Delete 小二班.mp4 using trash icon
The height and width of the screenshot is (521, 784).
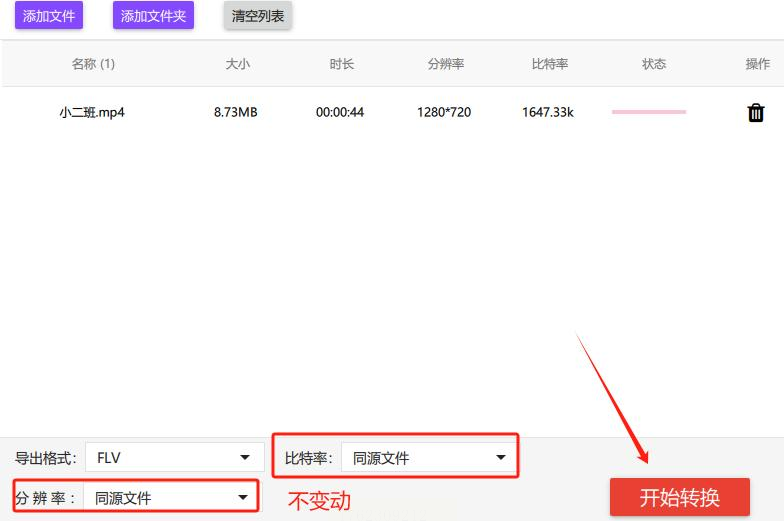756,112
